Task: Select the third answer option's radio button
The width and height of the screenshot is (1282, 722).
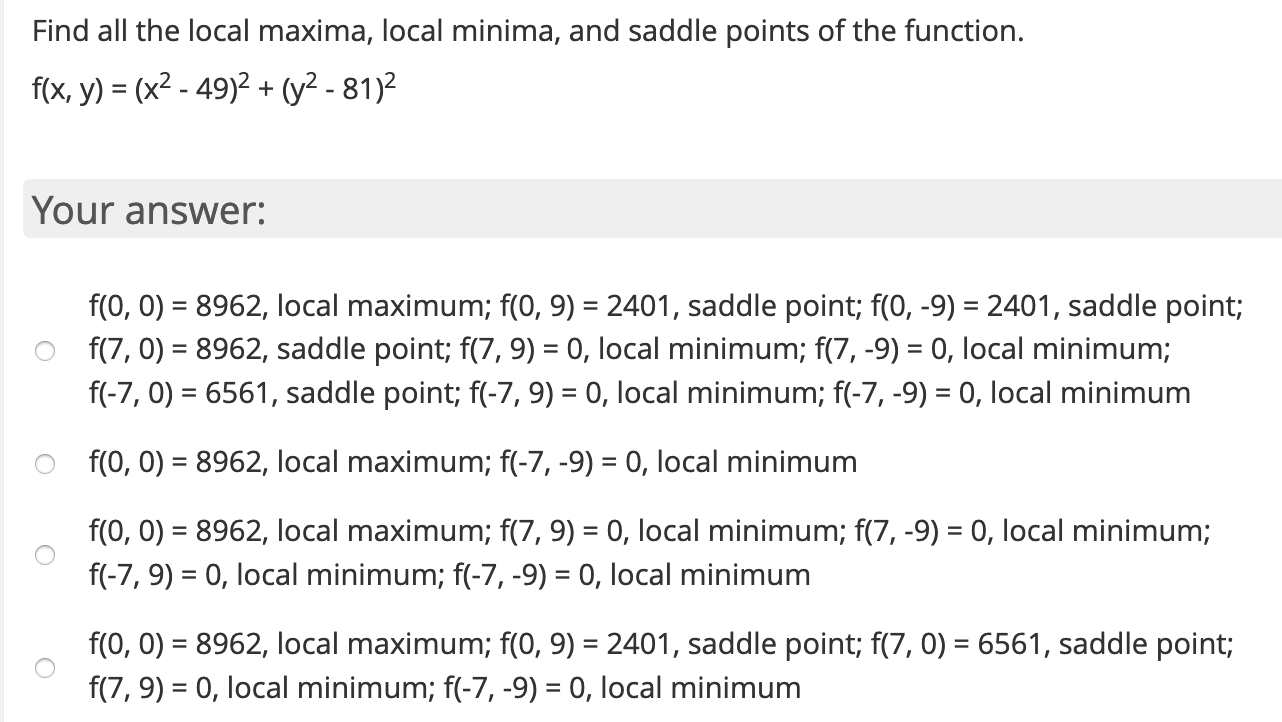Action: [44, 553]
